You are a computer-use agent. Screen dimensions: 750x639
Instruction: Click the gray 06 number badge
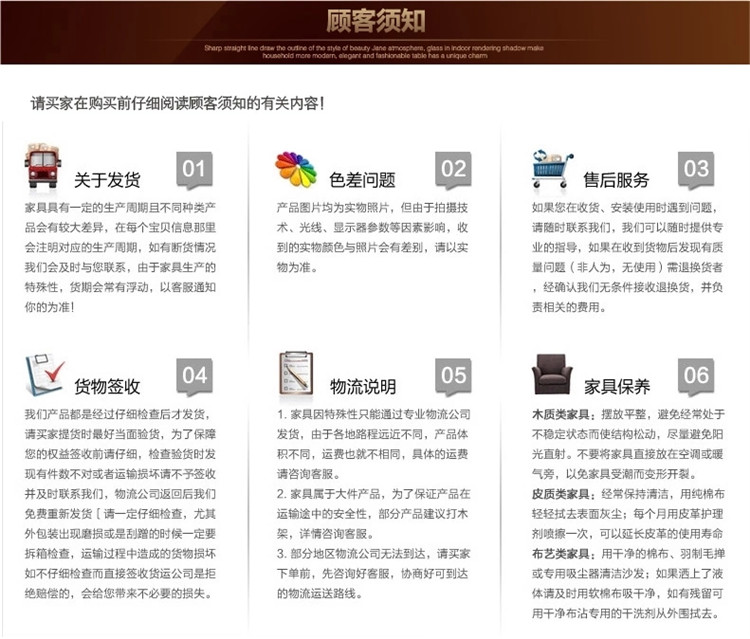point(696,377)
